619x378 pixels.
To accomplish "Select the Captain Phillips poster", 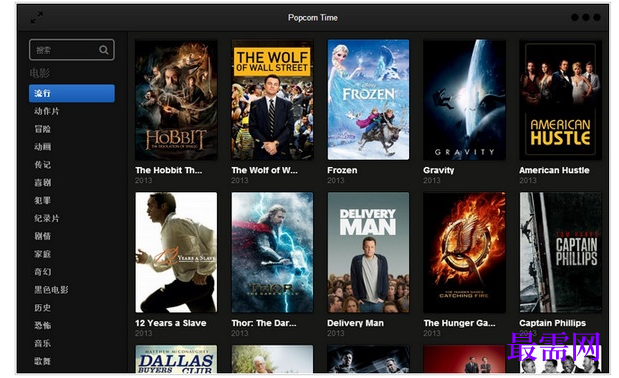I will pos(561,253).
